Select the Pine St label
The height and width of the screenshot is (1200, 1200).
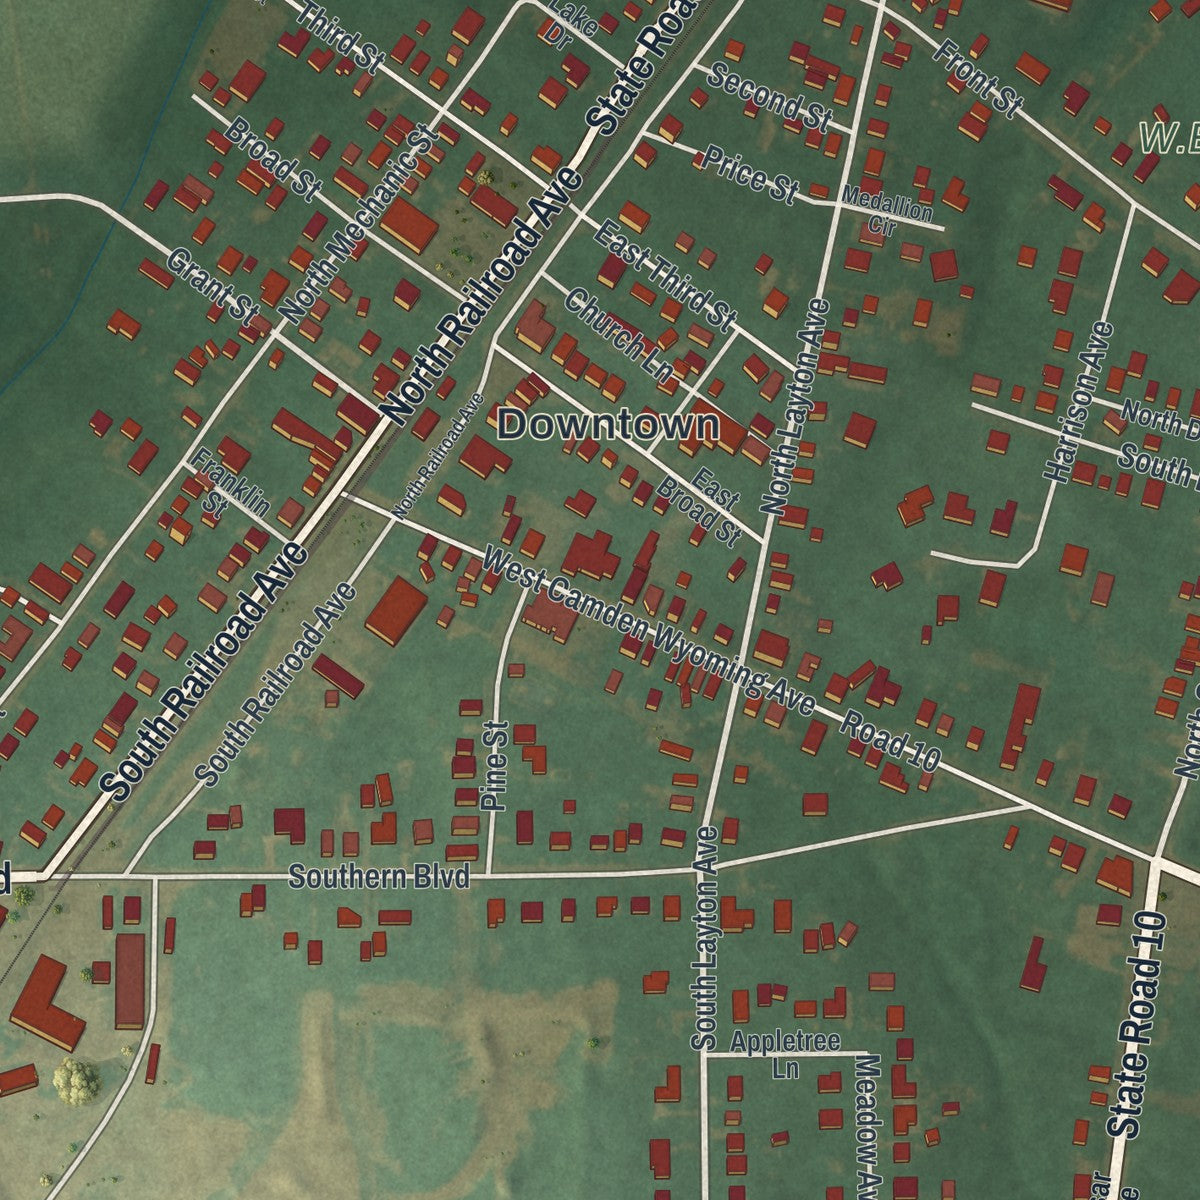pos(495,765)
